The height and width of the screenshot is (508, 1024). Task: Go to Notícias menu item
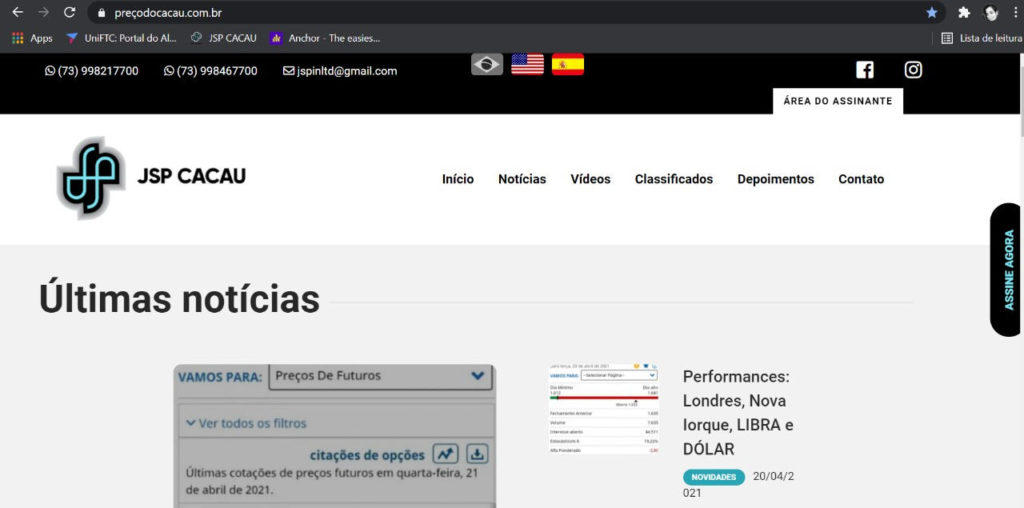pyautogui.click(x=522, y=179)
